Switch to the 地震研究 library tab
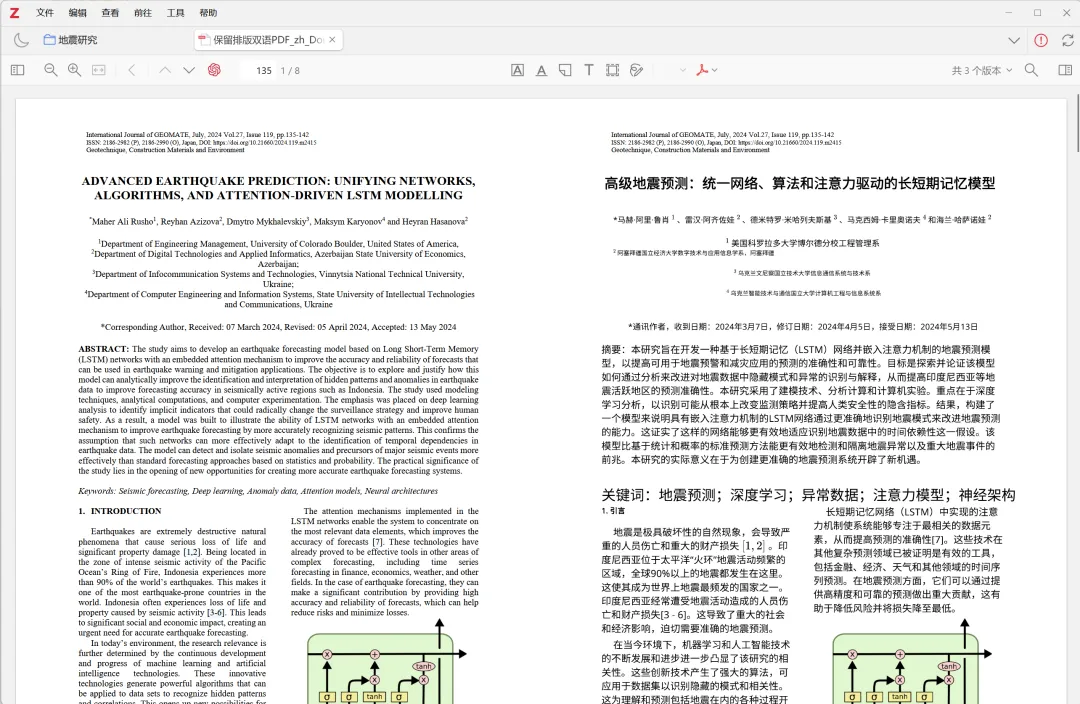This screenshot has width=1080, height=704. click(x=71, y=40)
